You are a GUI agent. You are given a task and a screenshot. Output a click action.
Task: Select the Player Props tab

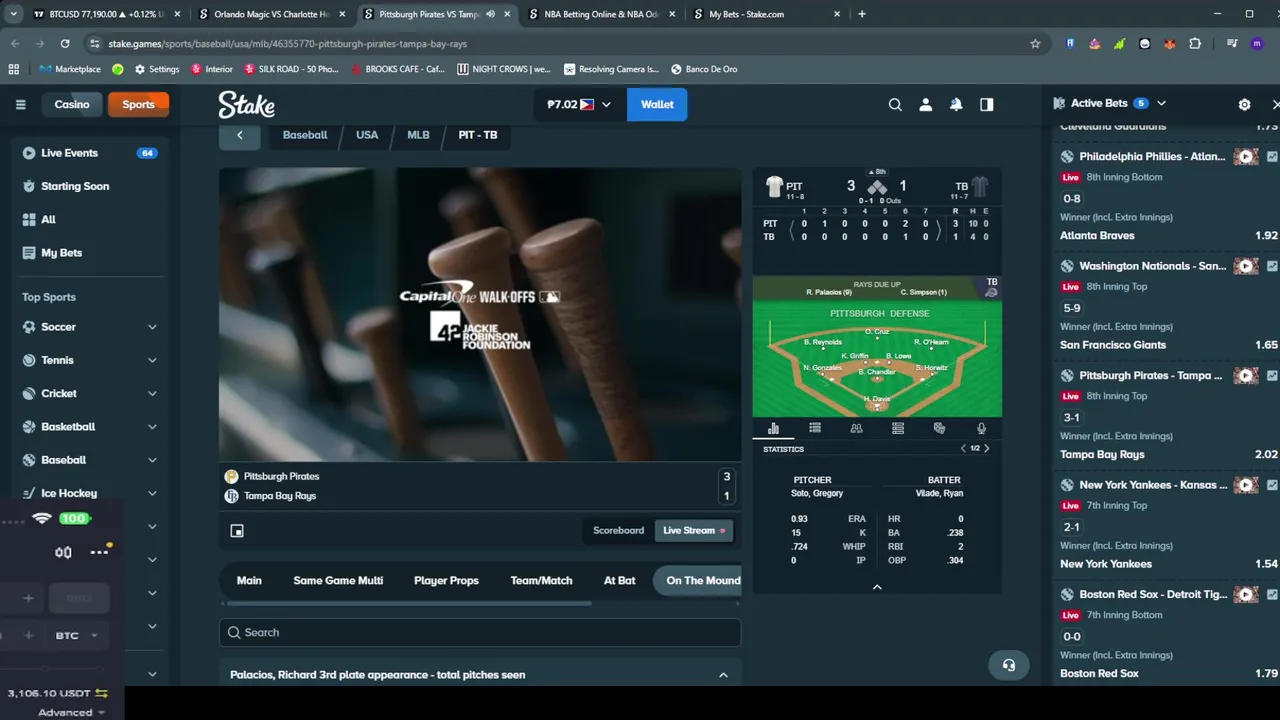(446, 580)
